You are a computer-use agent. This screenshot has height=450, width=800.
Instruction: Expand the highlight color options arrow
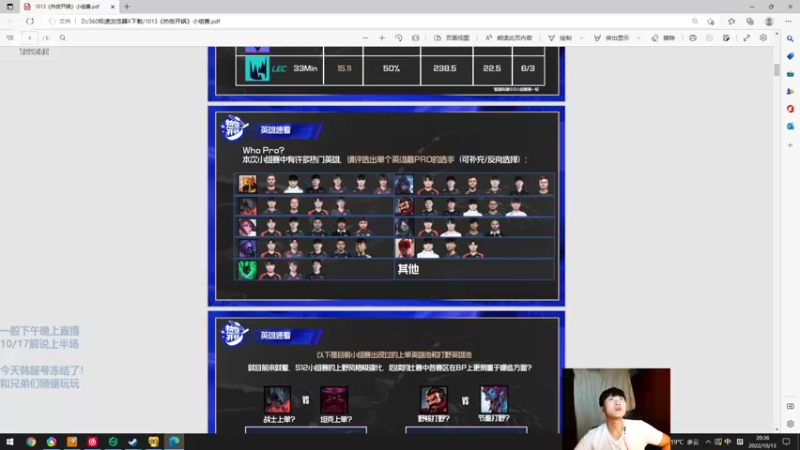pos(639,38)
